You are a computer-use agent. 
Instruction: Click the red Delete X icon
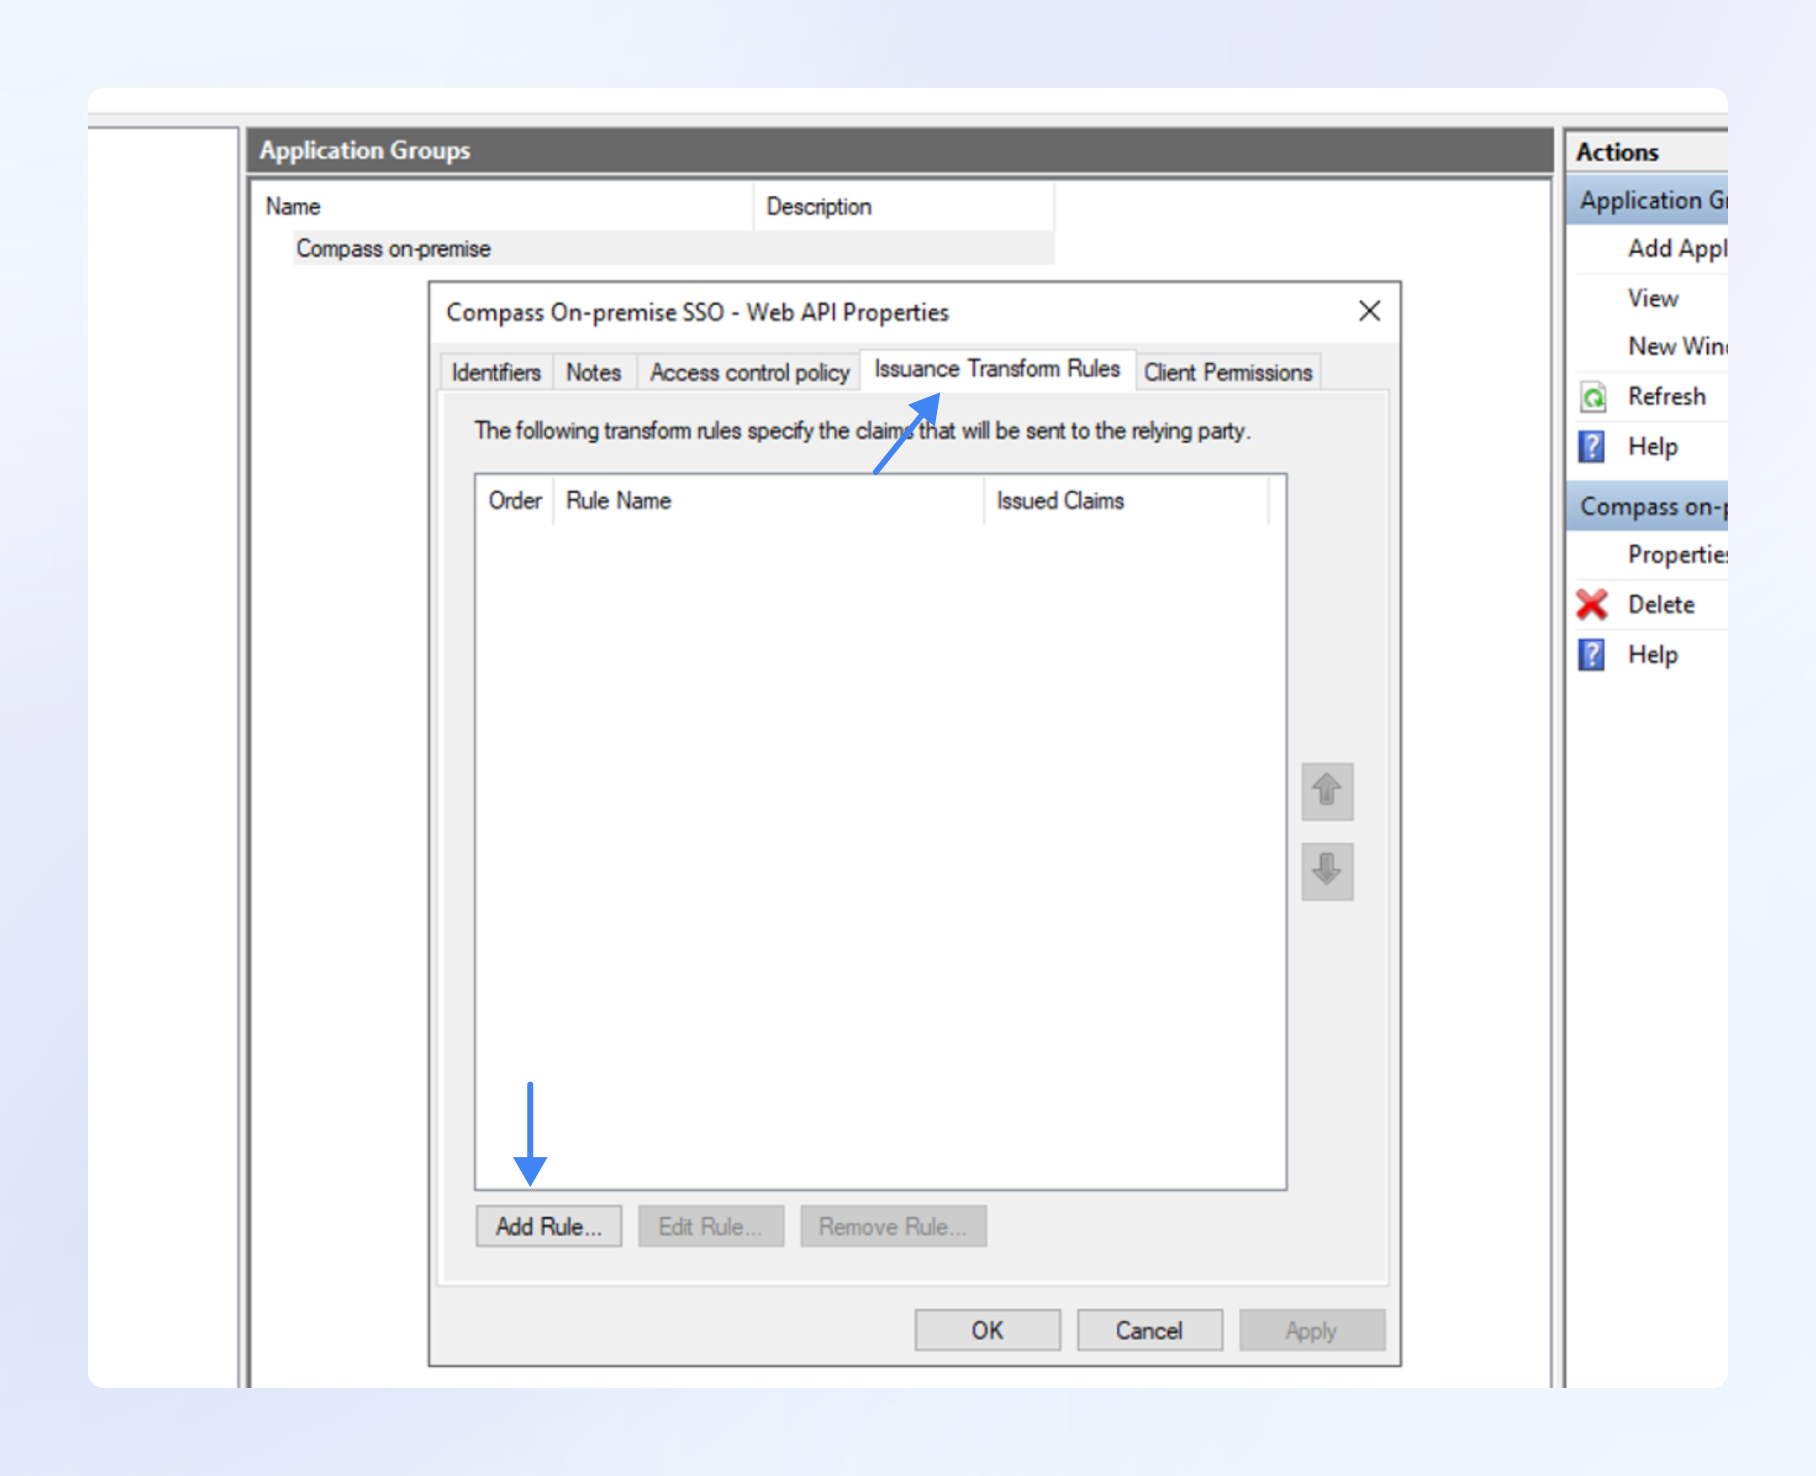click(x=1592, y=605)
